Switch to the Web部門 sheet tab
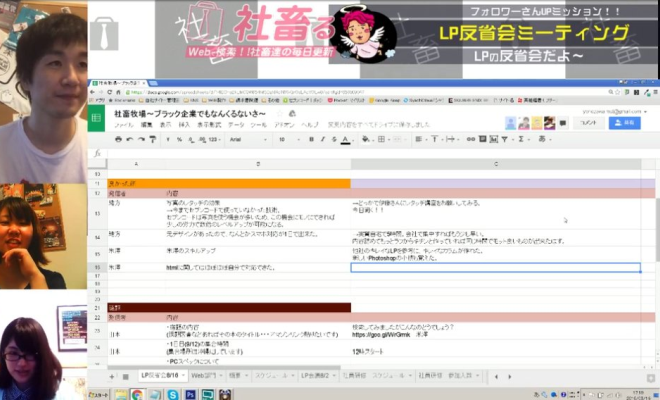This screenshot has height=400, width=660. [x=203, y=374]
